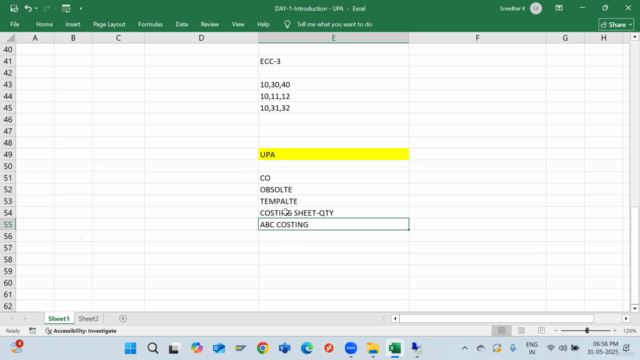
Task: Open Ribbon Display Options icon
Action: (x=559, y=8)
